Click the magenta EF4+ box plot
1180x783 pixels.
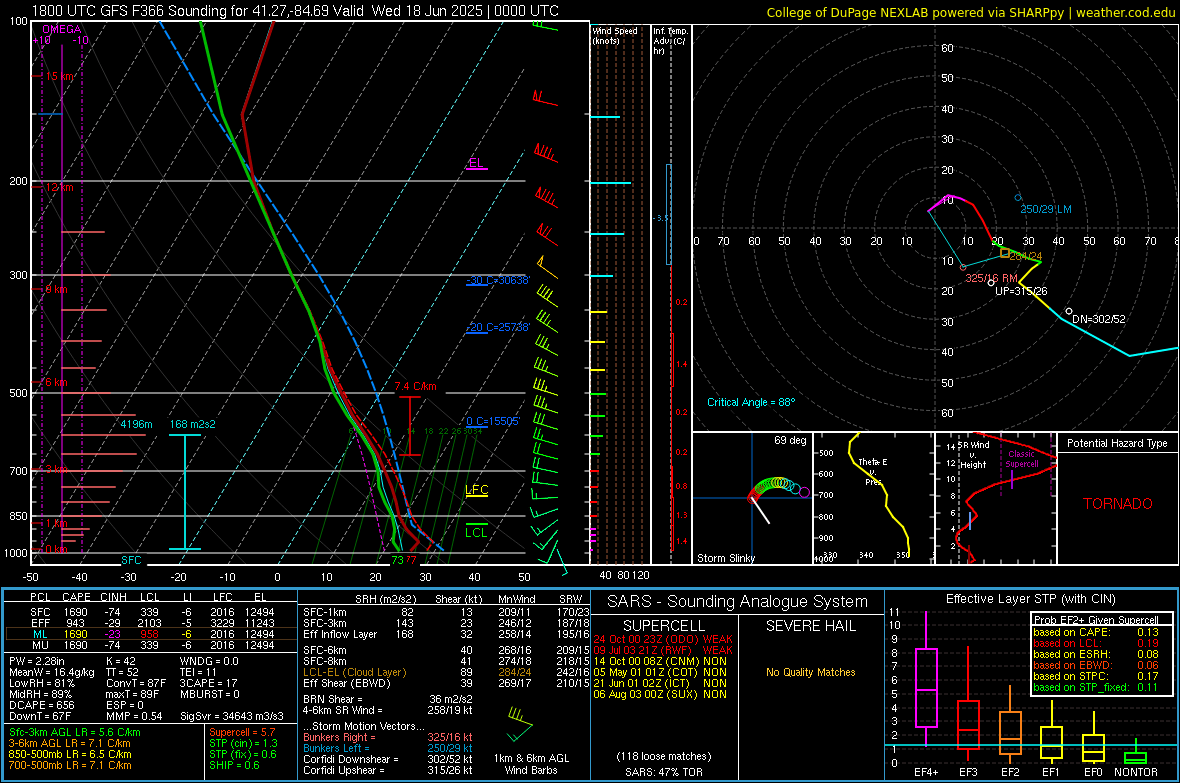click(926, 681)
